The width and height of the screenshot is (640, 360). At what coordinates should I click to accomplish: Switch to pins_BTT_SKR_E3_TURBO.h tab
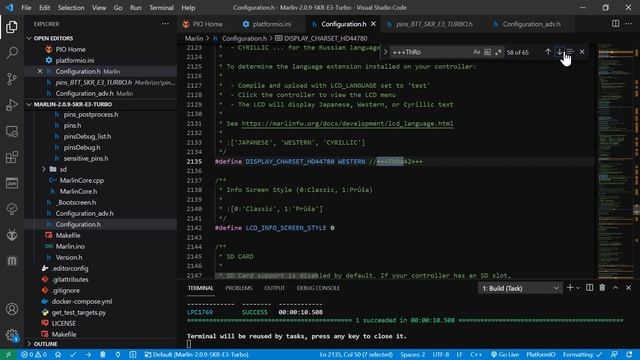[434, 24]
